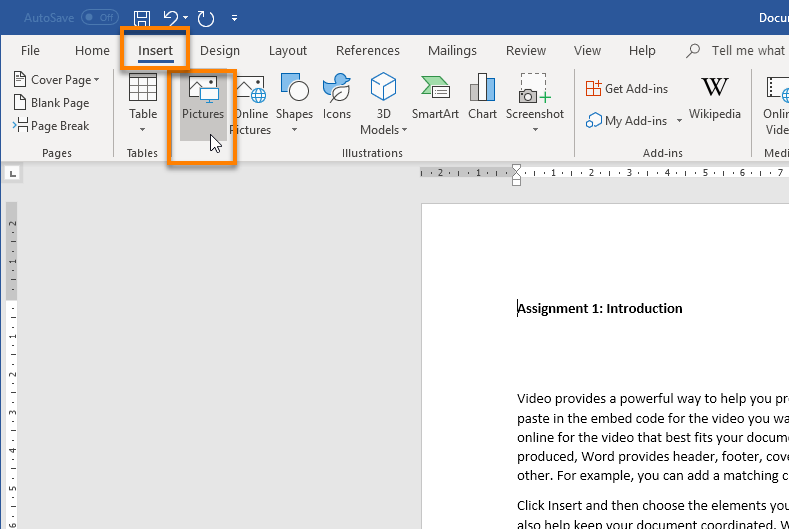Open the Shapes gallery

pyautogui.click(x=294, y=103)
